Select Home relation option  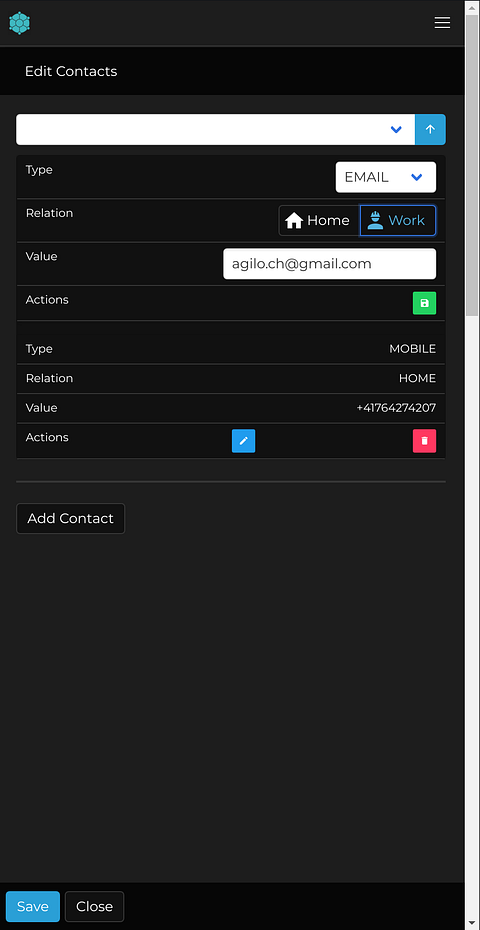(319, 221)
